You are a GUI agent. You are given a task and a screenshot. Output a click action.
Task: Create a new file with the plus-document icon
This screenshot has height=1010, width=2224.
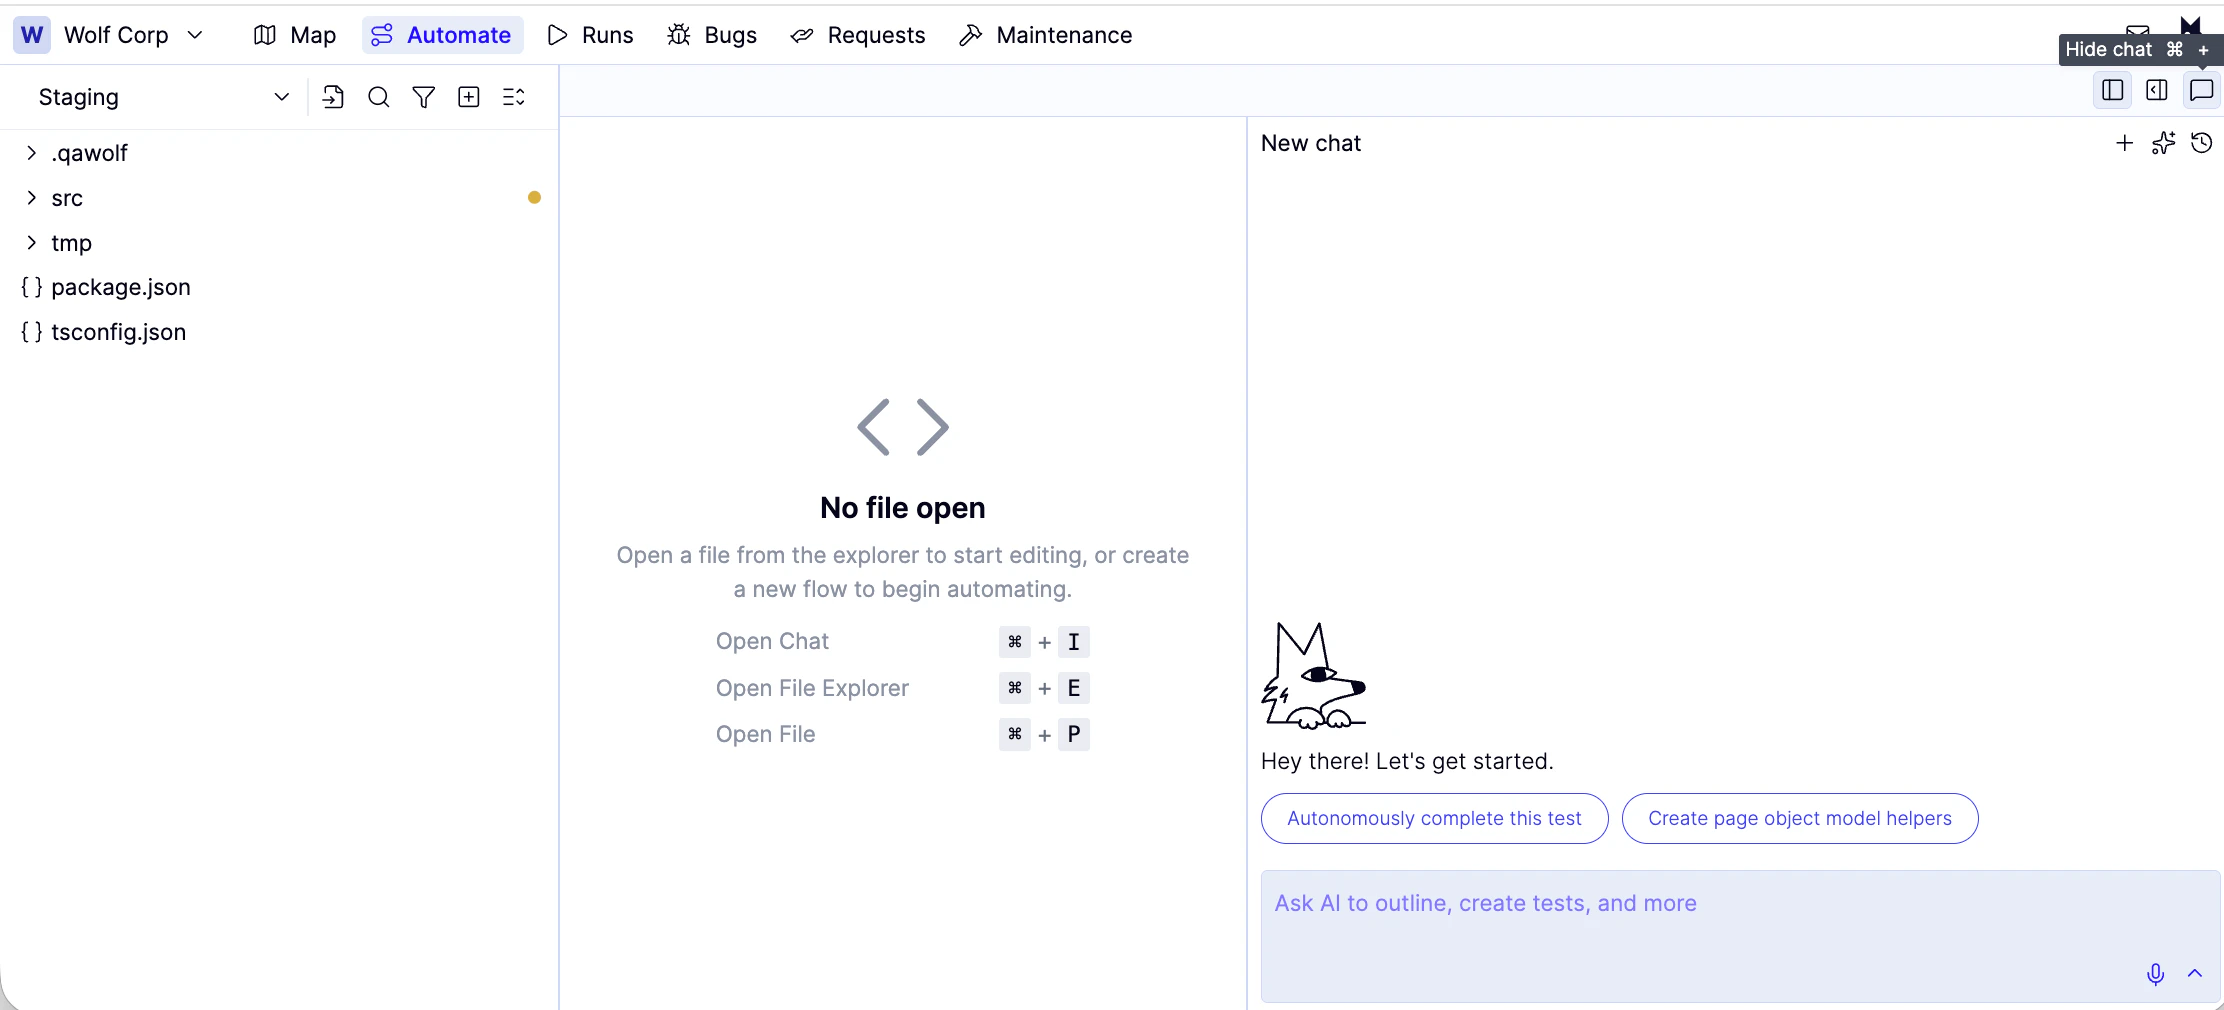pos(468,97)
